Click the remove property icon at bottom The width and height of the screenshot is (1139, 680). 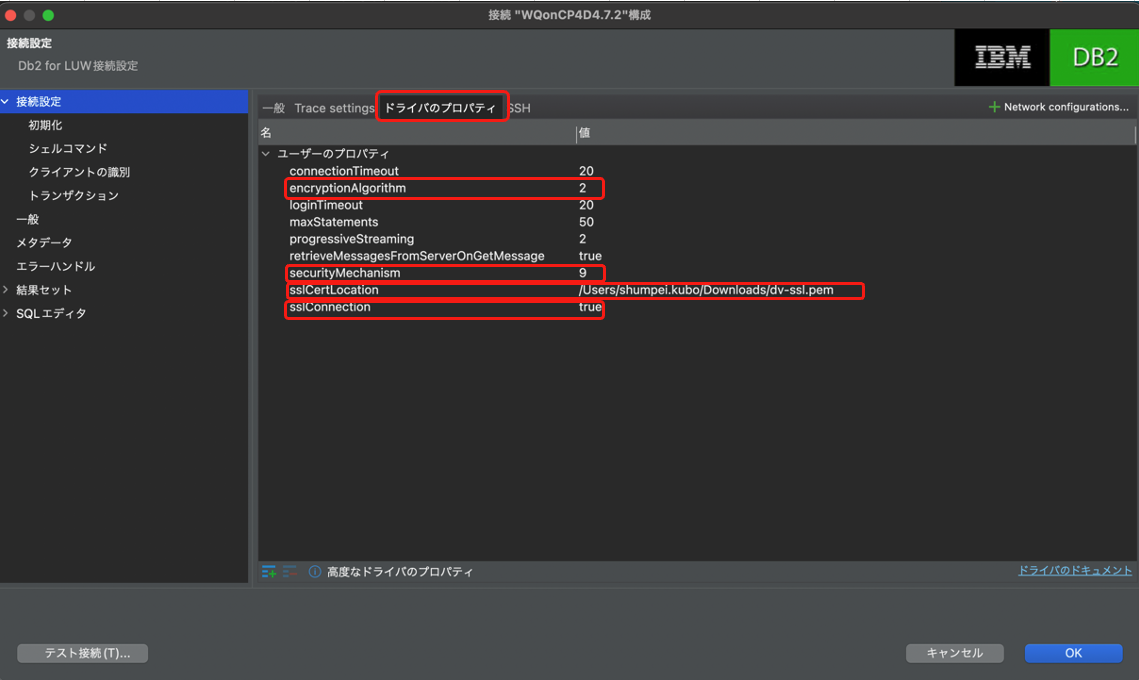coord(290,572)
